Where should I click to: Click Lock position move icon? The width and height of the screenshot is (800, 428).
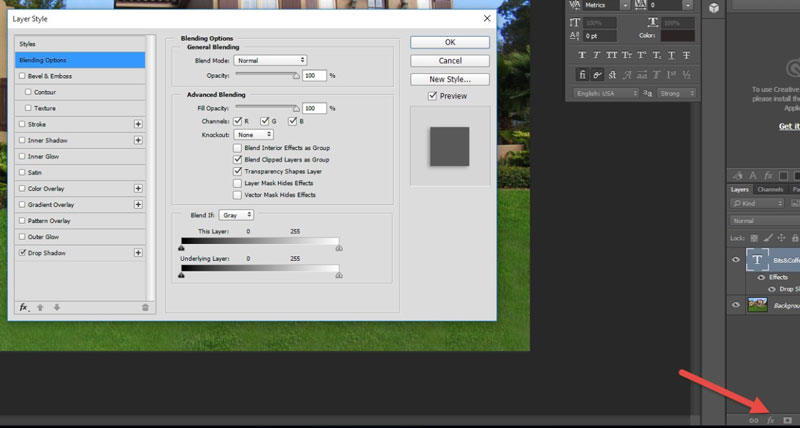781,238
